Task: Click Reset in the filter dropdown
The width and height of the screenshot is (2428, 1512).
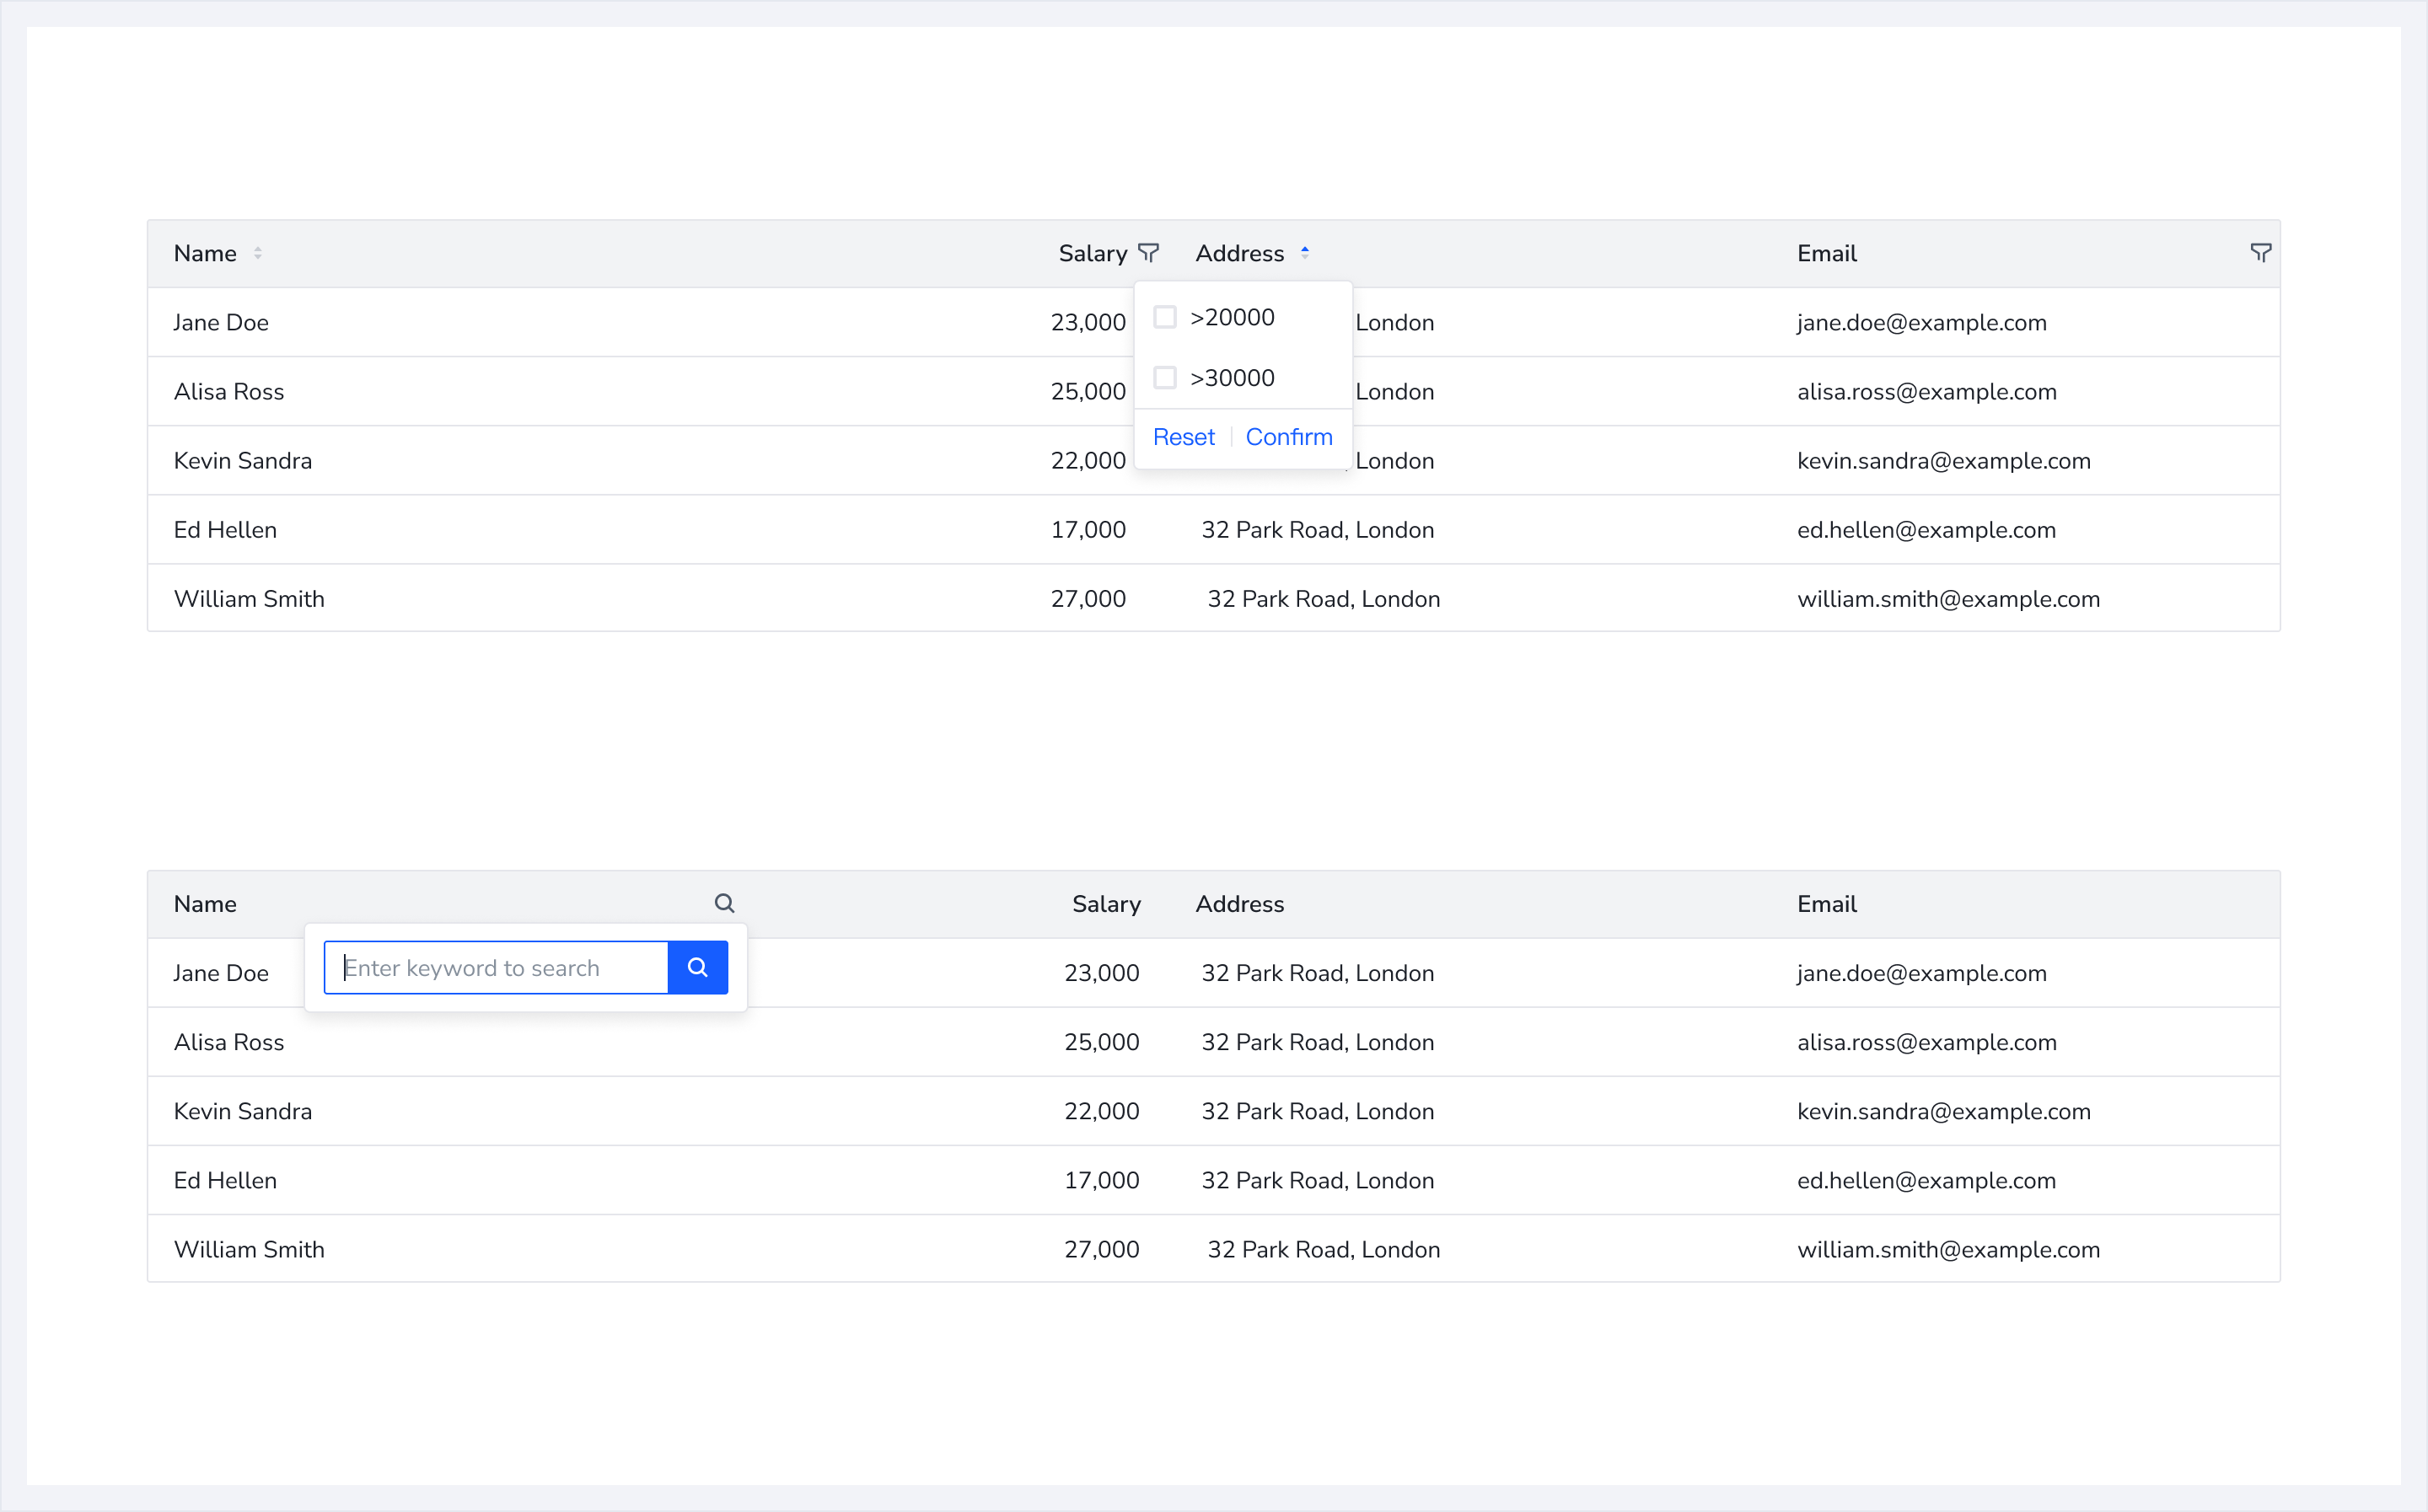Action: coord(1183,437)
